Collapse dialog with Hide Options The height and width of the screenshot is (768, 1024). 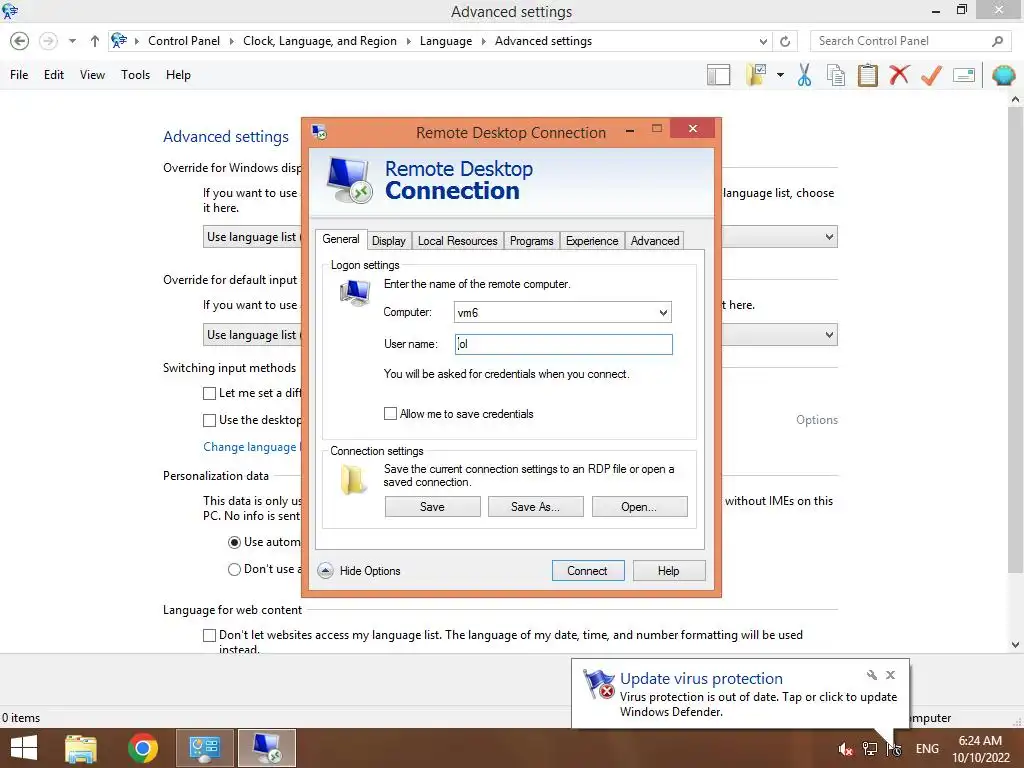(x=359, y=571)
